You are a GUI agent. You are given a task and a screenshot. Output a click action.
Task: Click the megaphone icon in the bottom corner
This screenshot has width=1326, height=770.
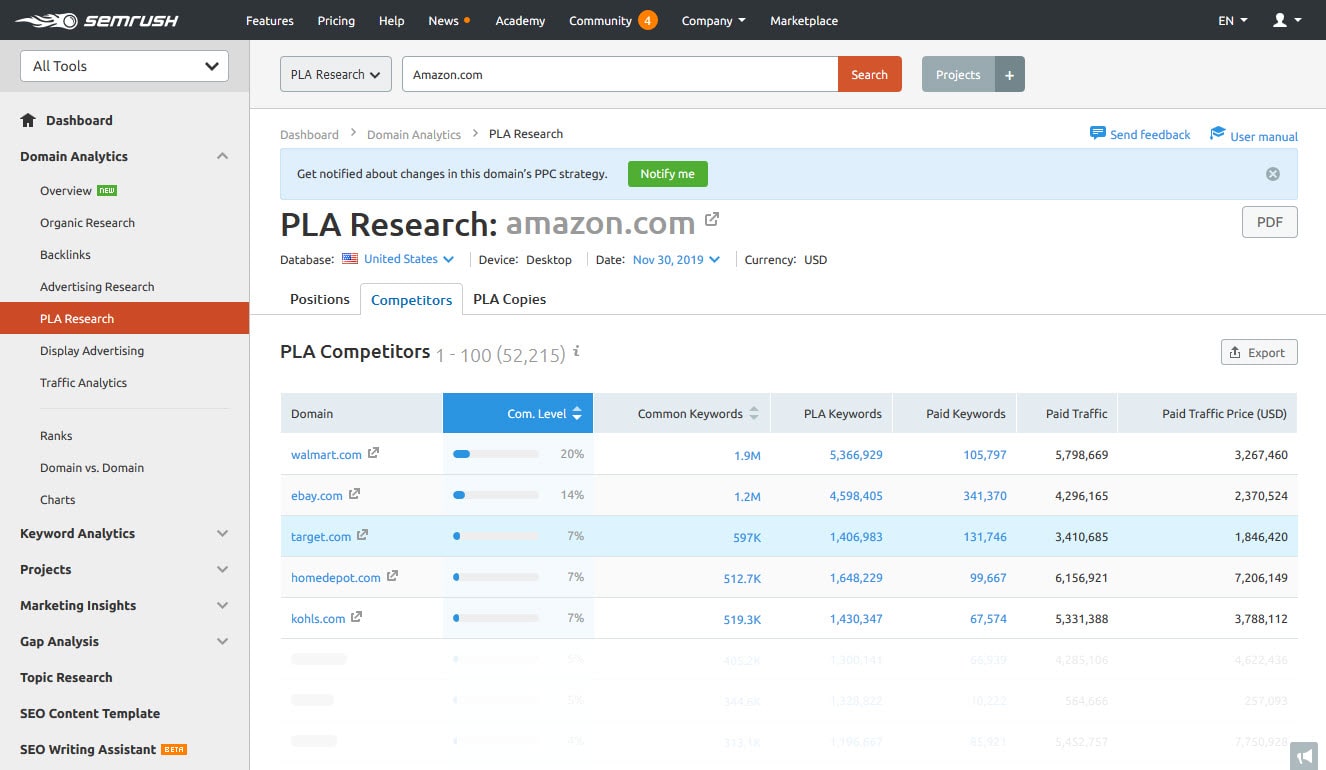(1304, 756)
